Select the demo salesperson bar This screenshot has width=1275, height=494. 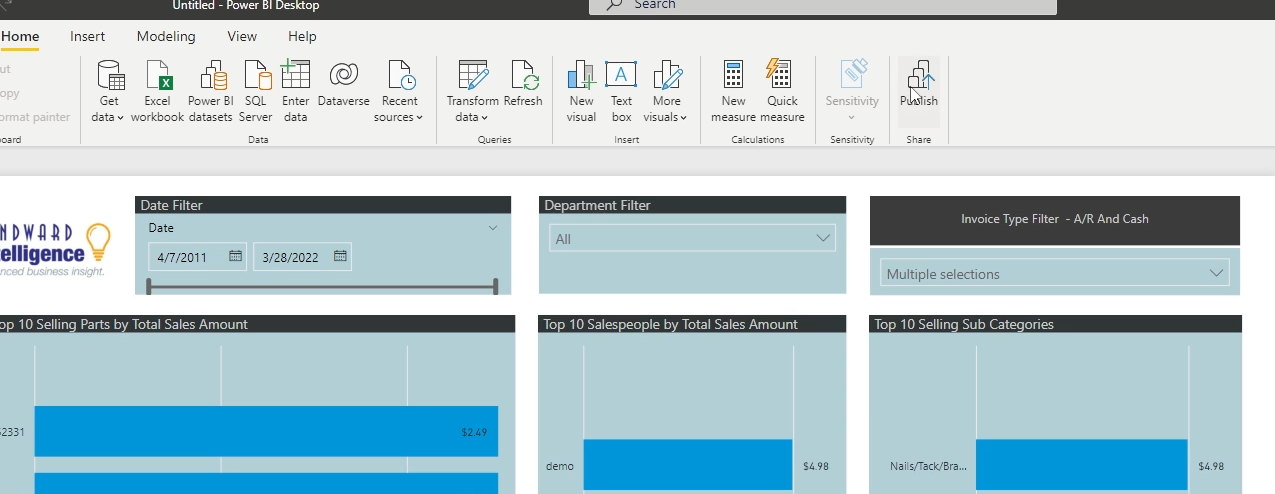pos(688,465)
